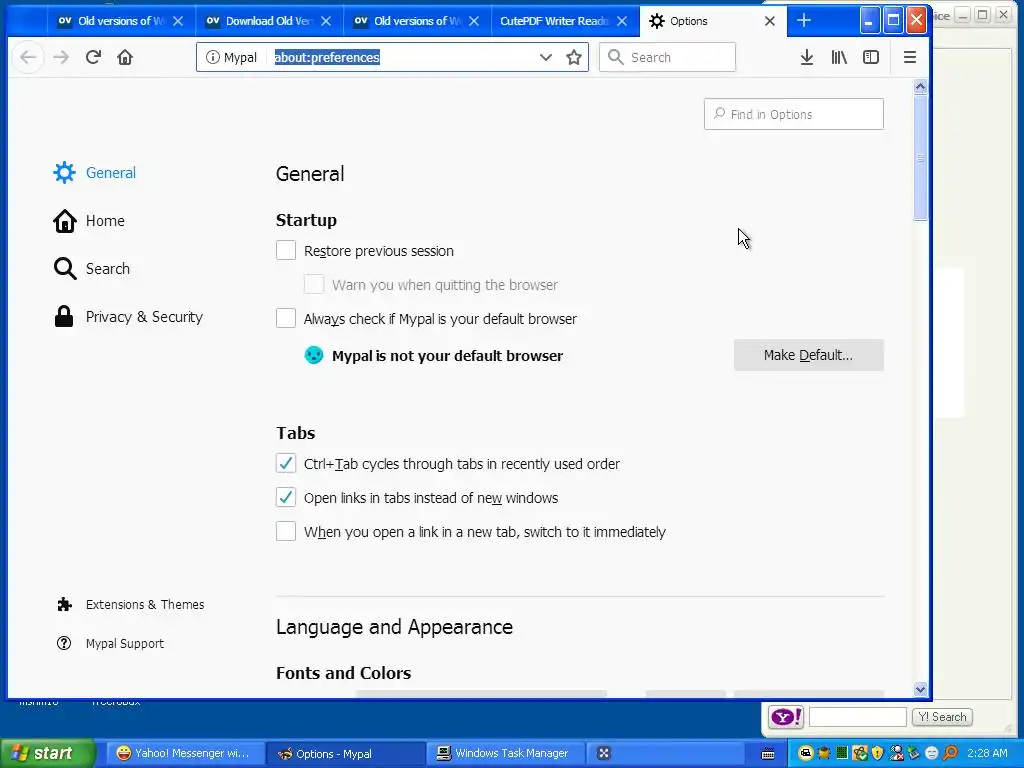The height and width of the screenshot is (768, 1024).
Task: Click the forward navigation arrow
Action: (x=61, y=57)
